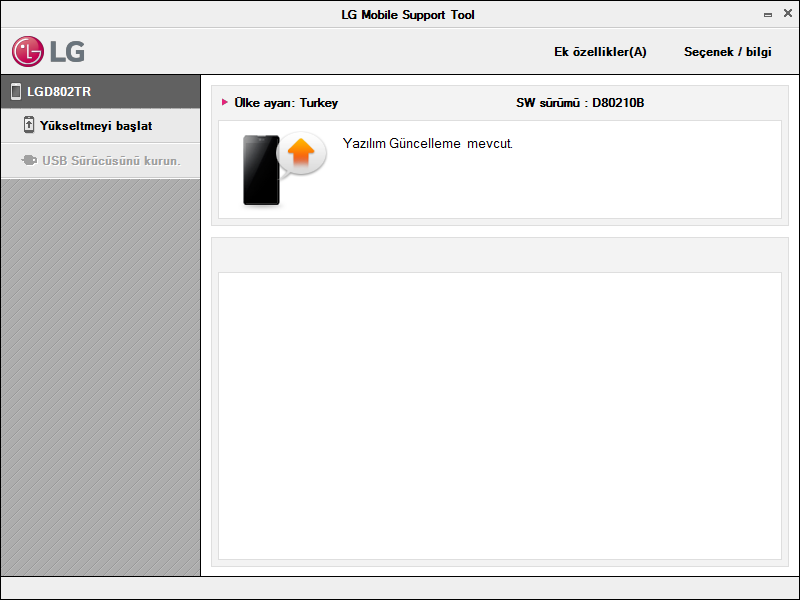Open the Ek özellikler(A) menu

pos(600,52)
